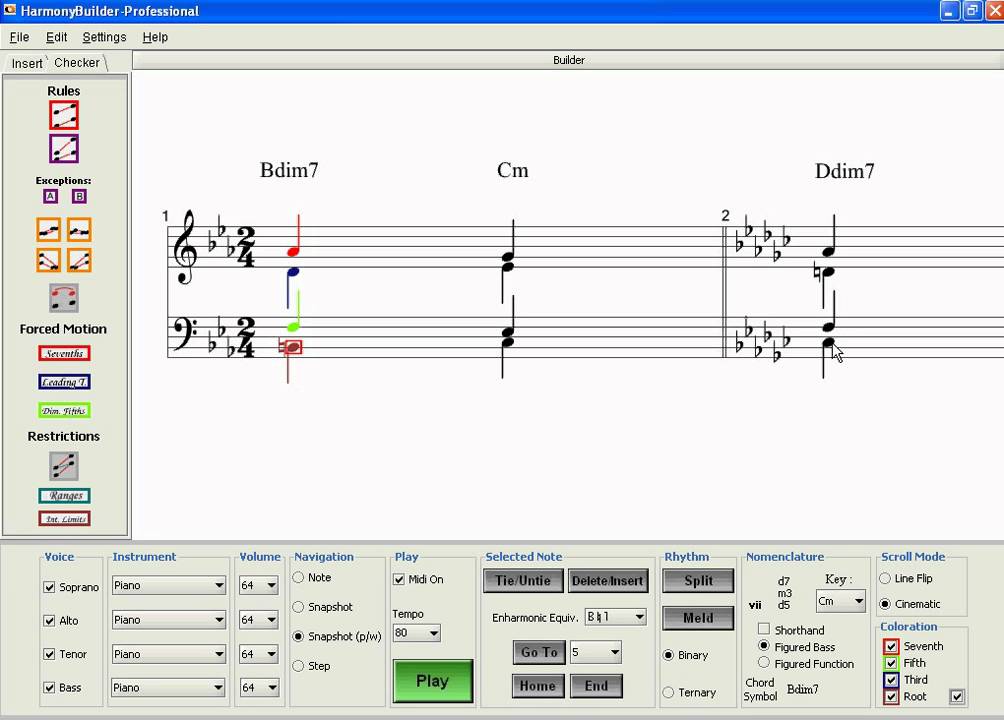Click the Home button
This screenshot has width=1004, height=720.
pos(538,686)
